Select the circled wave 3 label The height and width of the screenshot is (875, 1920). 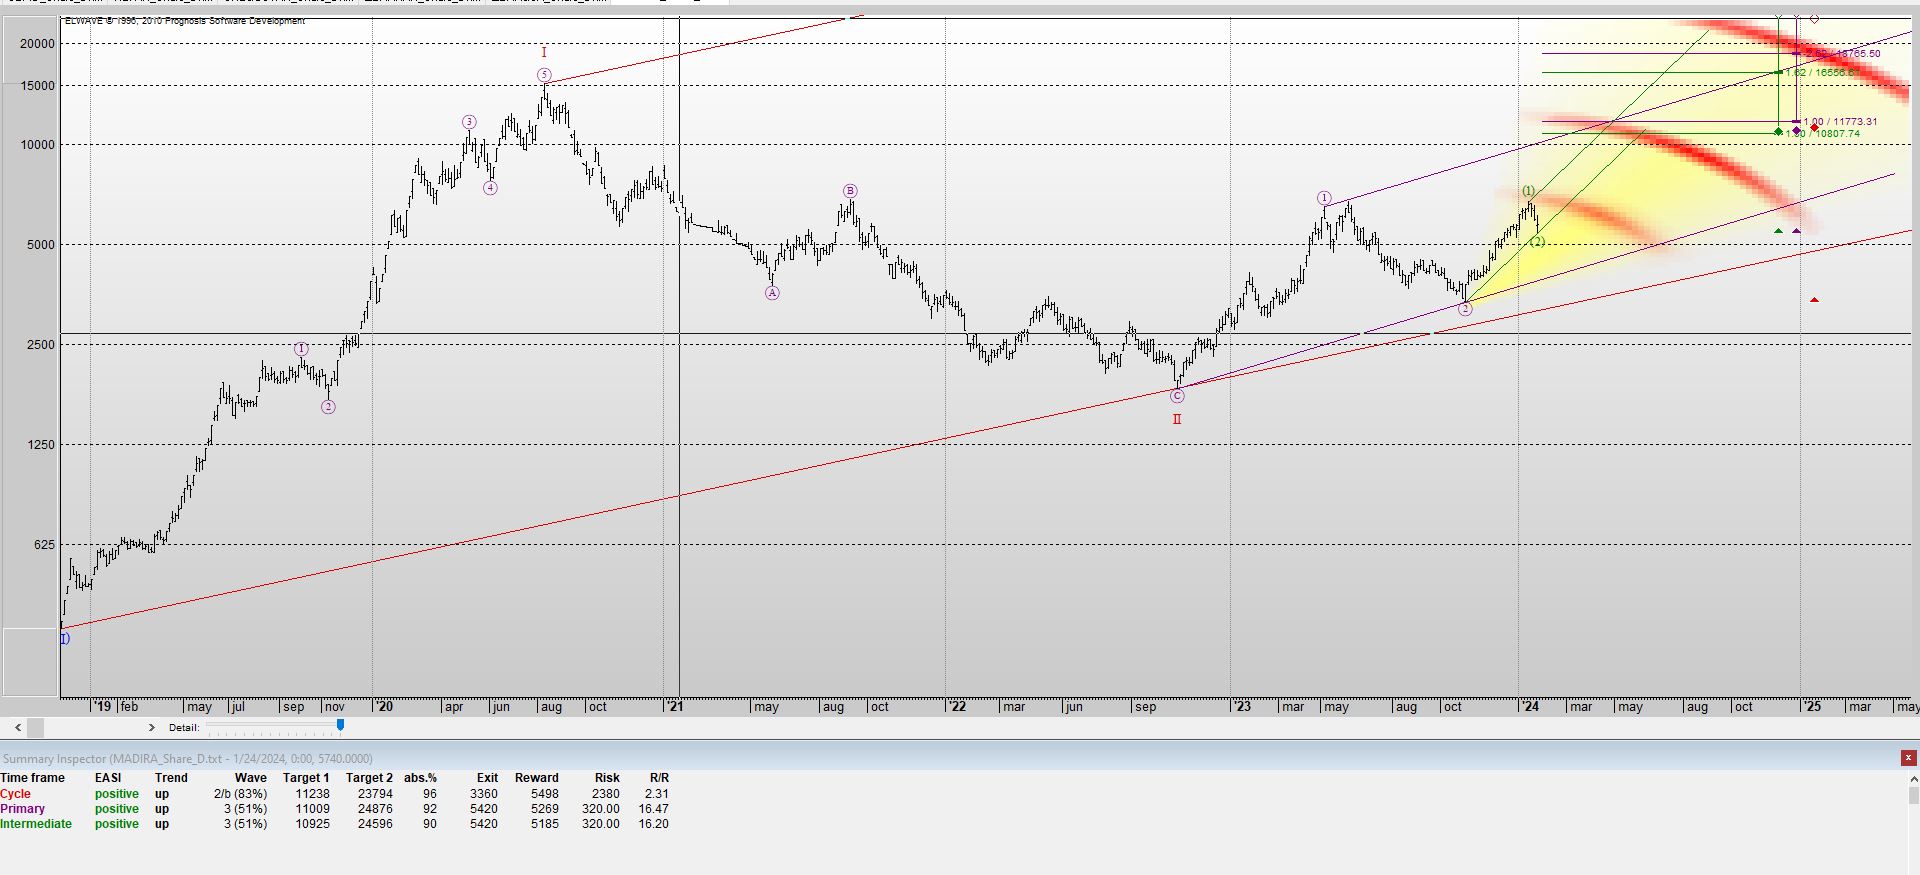(x=469, y=122)
